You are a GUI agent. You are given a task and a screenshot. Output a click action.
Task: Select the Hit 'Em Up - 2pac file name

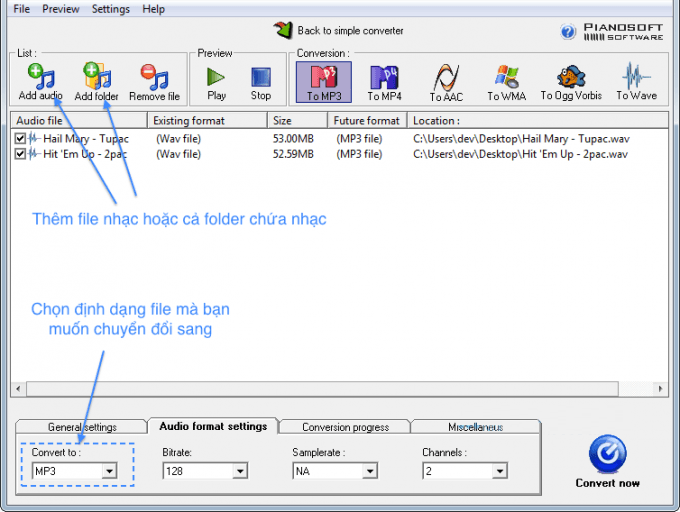pyautogui.click(x=85, y=154)
